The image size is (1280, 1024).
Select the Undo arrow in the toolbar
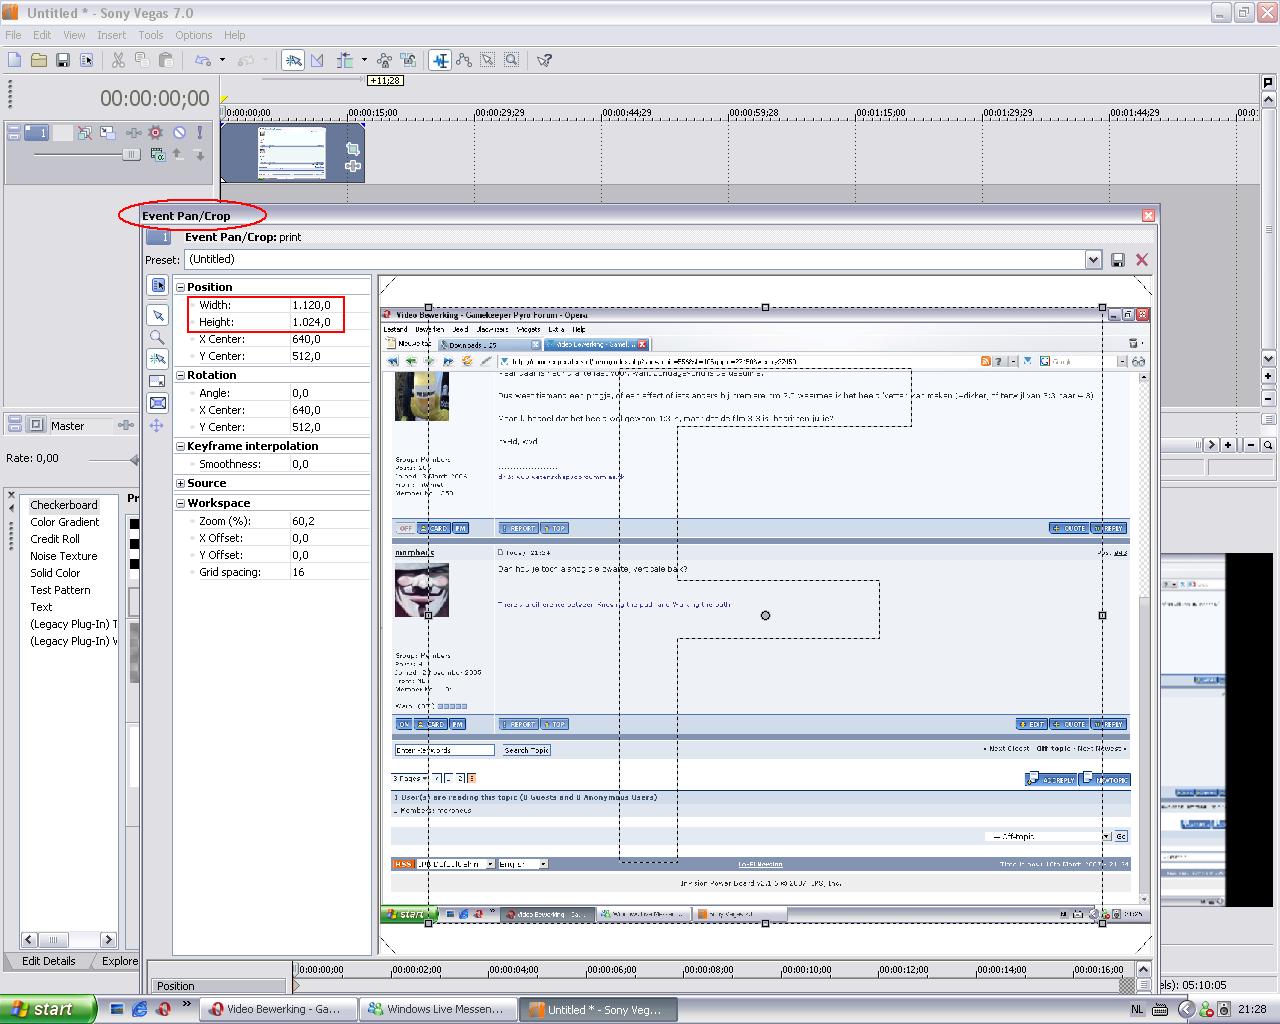(203, 60)
